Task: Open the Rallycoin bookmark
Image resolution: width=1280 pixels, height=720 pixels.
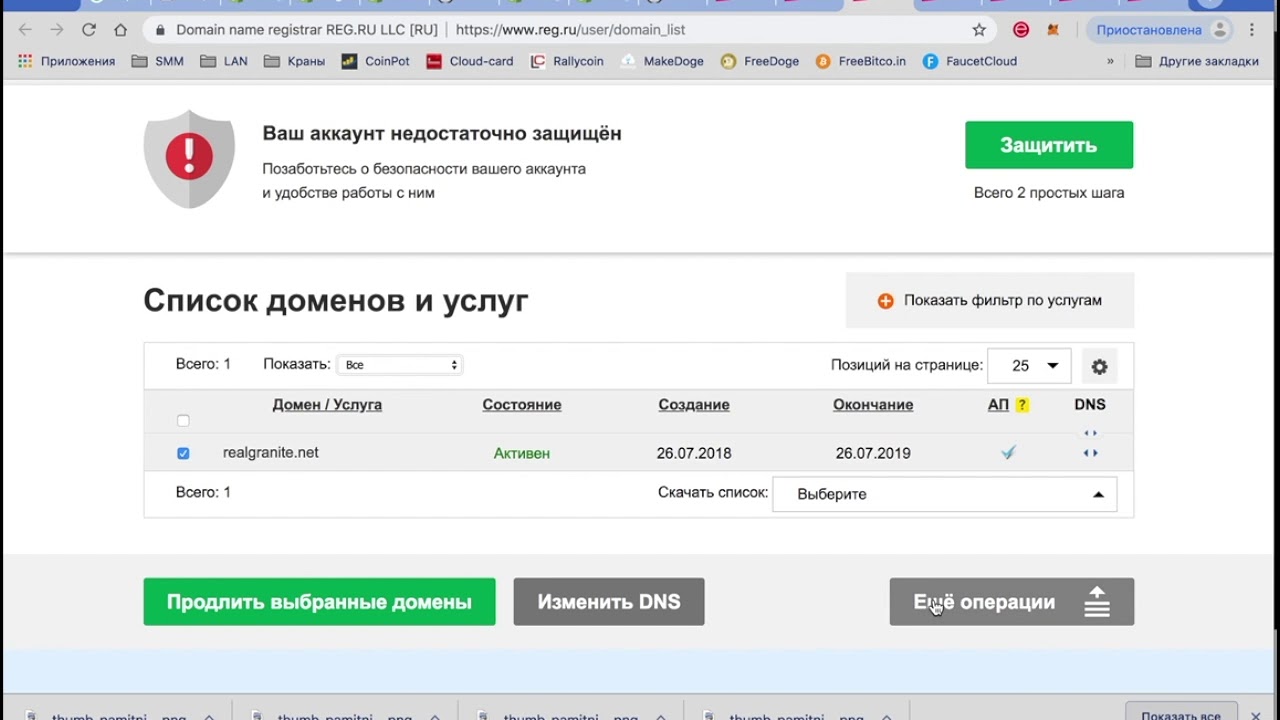Action: point(566,61)
